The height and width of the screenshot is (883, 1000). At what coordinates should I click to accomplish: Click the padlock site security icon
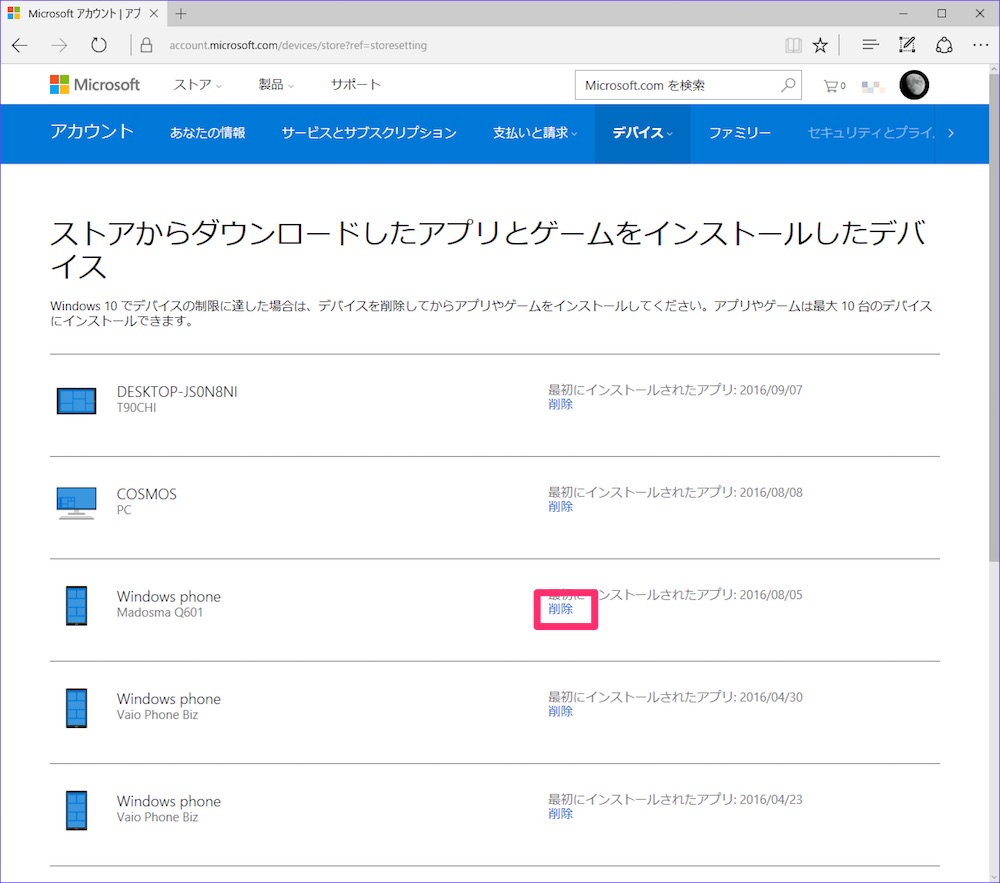pos(147,45)
